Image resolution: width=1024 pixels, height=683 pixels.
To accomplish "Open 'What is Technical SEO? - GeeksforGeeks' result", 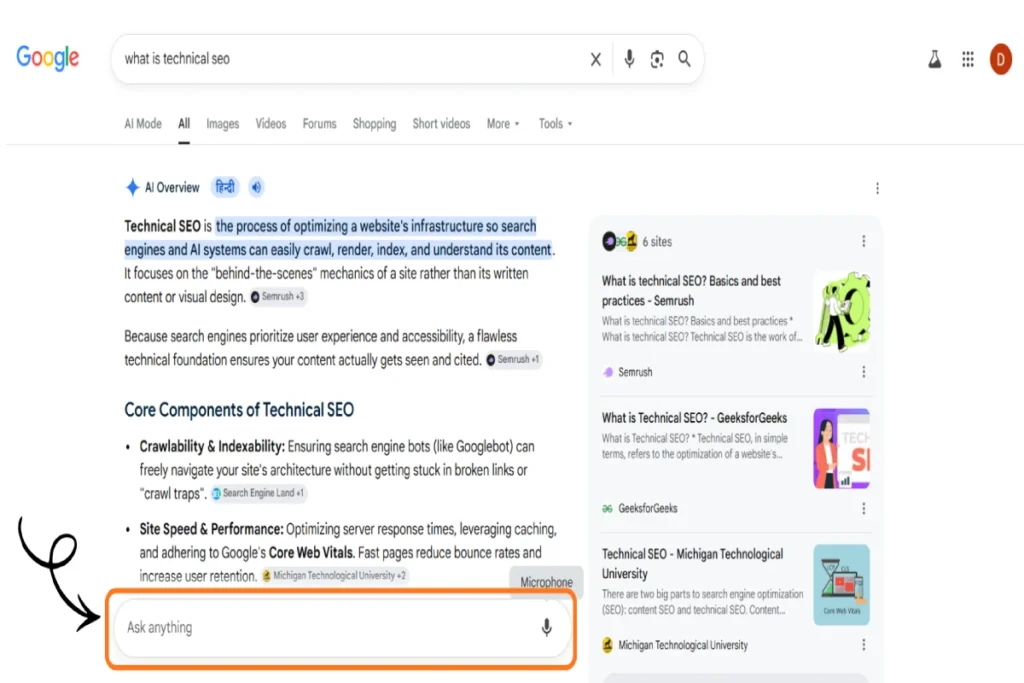I will (694, 418).
